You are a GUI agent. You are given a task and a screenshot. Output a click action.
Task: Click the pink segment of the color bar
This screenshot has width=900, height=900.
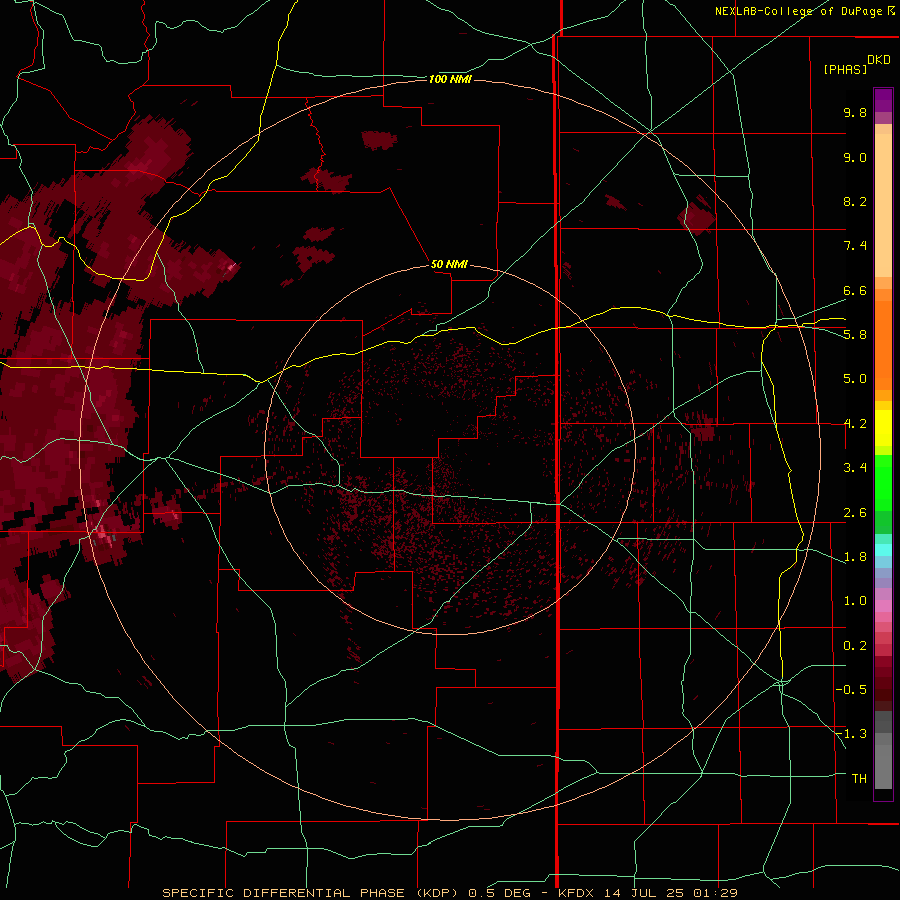click(x=883, y=606)
